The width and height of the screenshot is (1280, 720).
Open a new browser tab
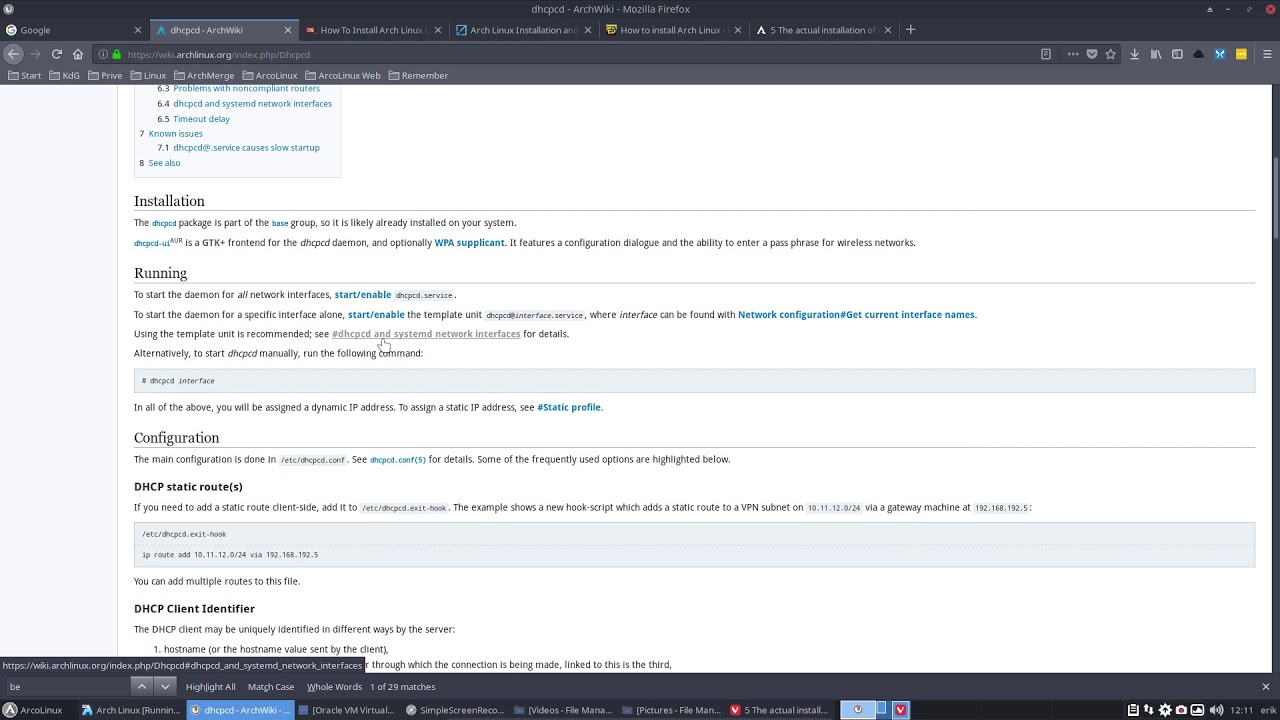pos(910,30)
